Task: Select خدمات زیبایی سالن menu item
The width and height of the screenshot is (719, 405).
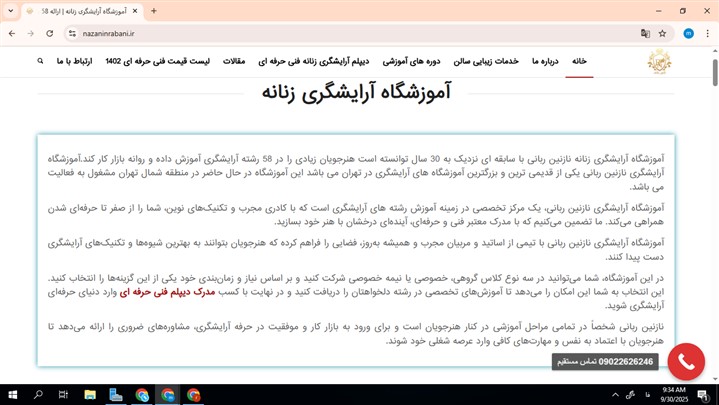Action: coord(486,61)
